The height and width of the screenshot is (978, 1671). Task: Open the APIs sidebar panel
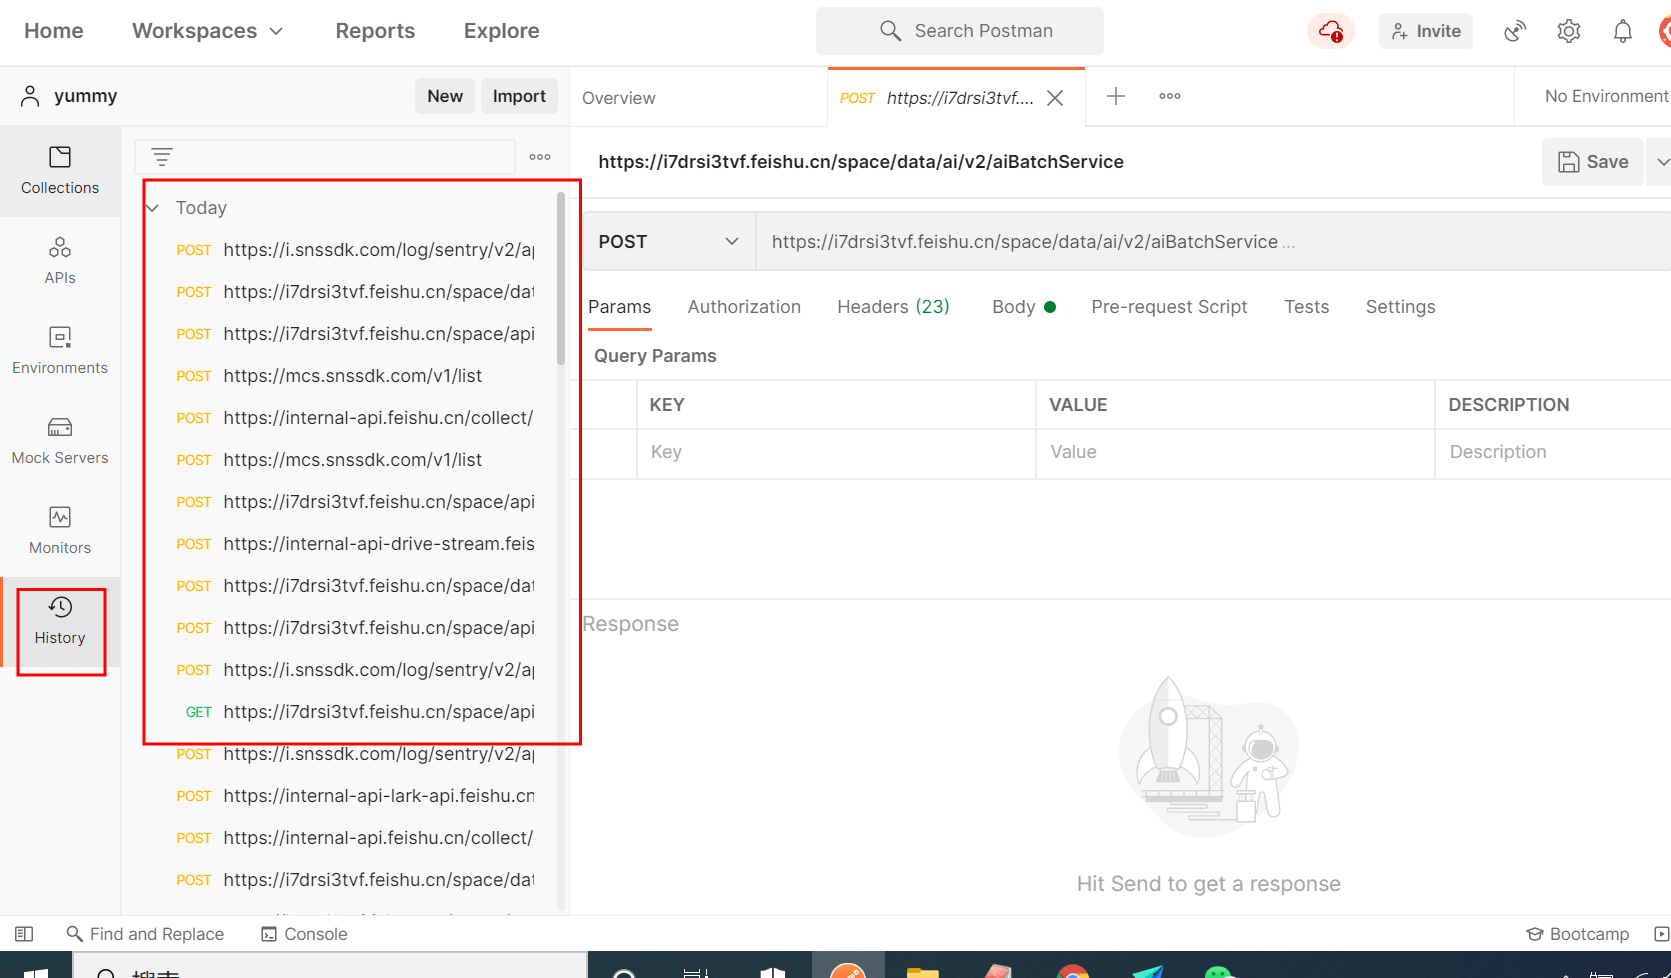60,261
